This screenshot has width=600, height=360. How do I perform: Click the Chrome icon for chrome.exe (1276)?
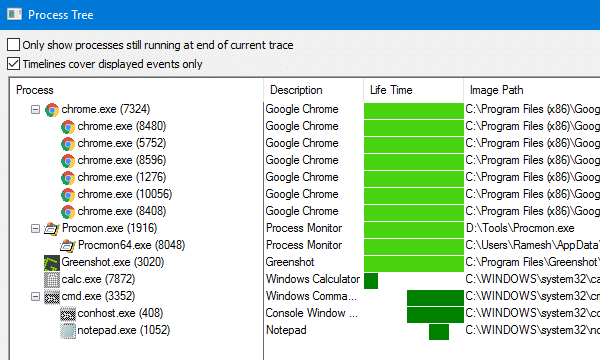(x=68, y=178)
